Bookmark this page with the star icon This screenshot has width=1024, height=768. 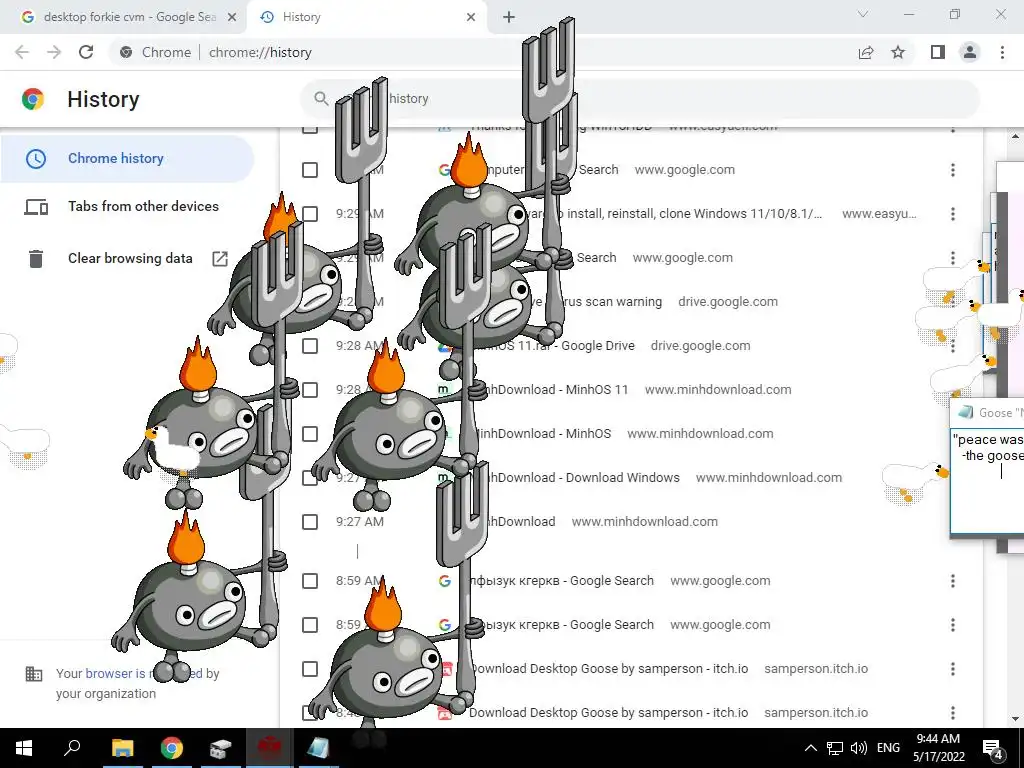click(898, 52)
